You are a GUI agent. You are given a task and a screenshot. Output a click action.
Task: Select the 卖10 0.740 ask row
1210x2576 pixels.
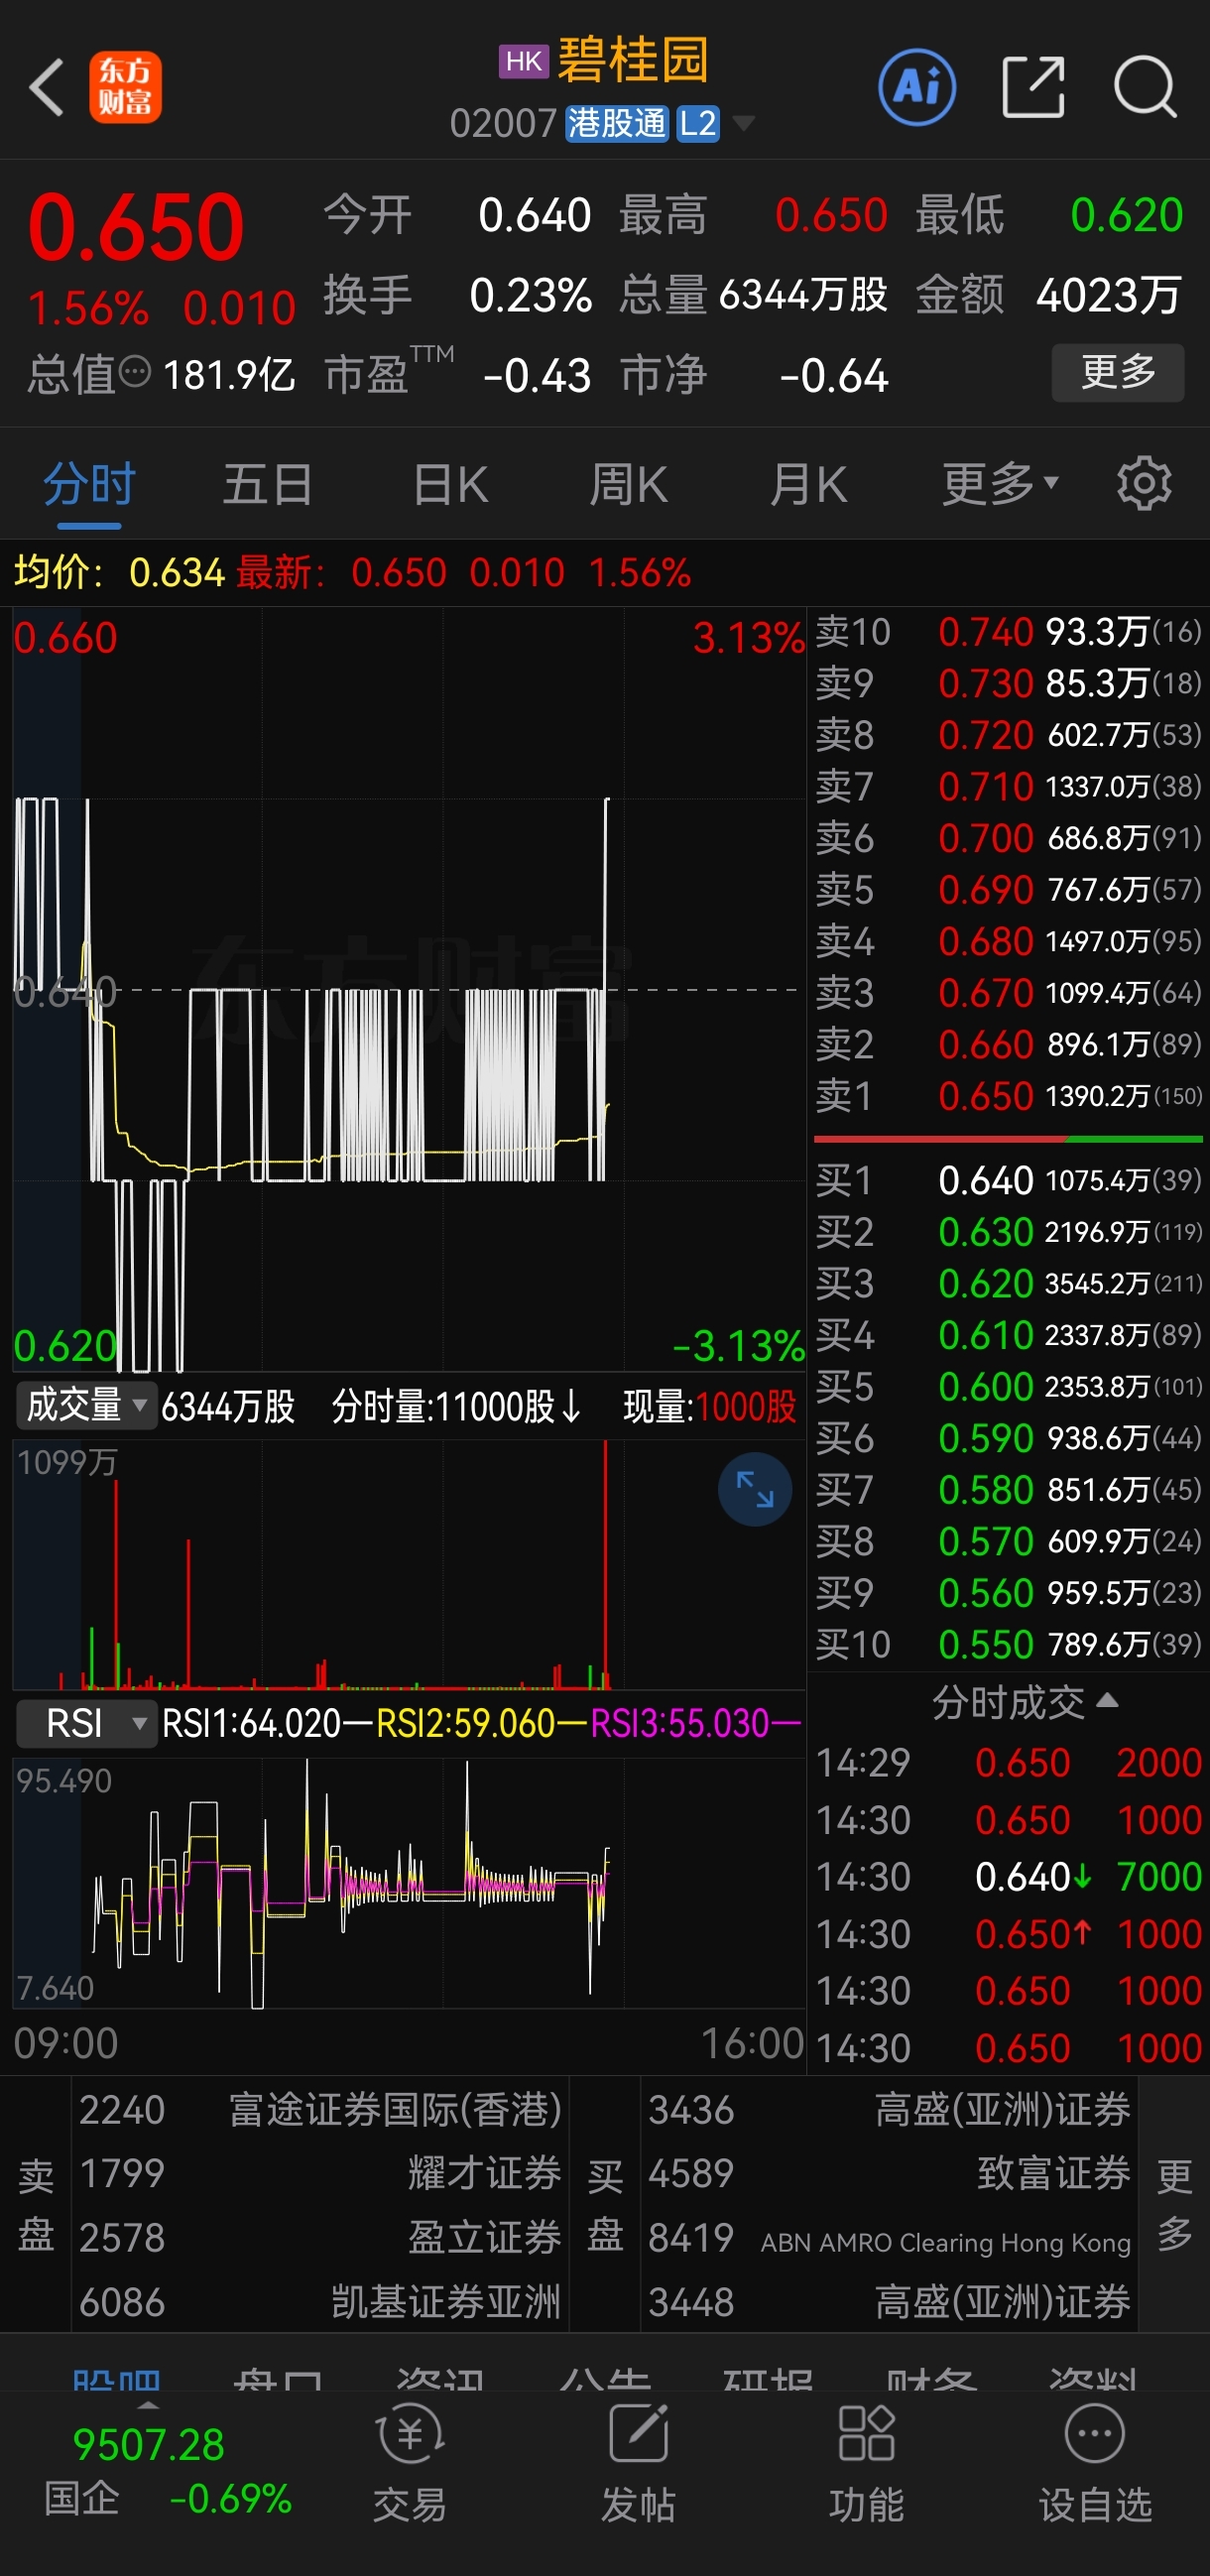pos(1008,632)
